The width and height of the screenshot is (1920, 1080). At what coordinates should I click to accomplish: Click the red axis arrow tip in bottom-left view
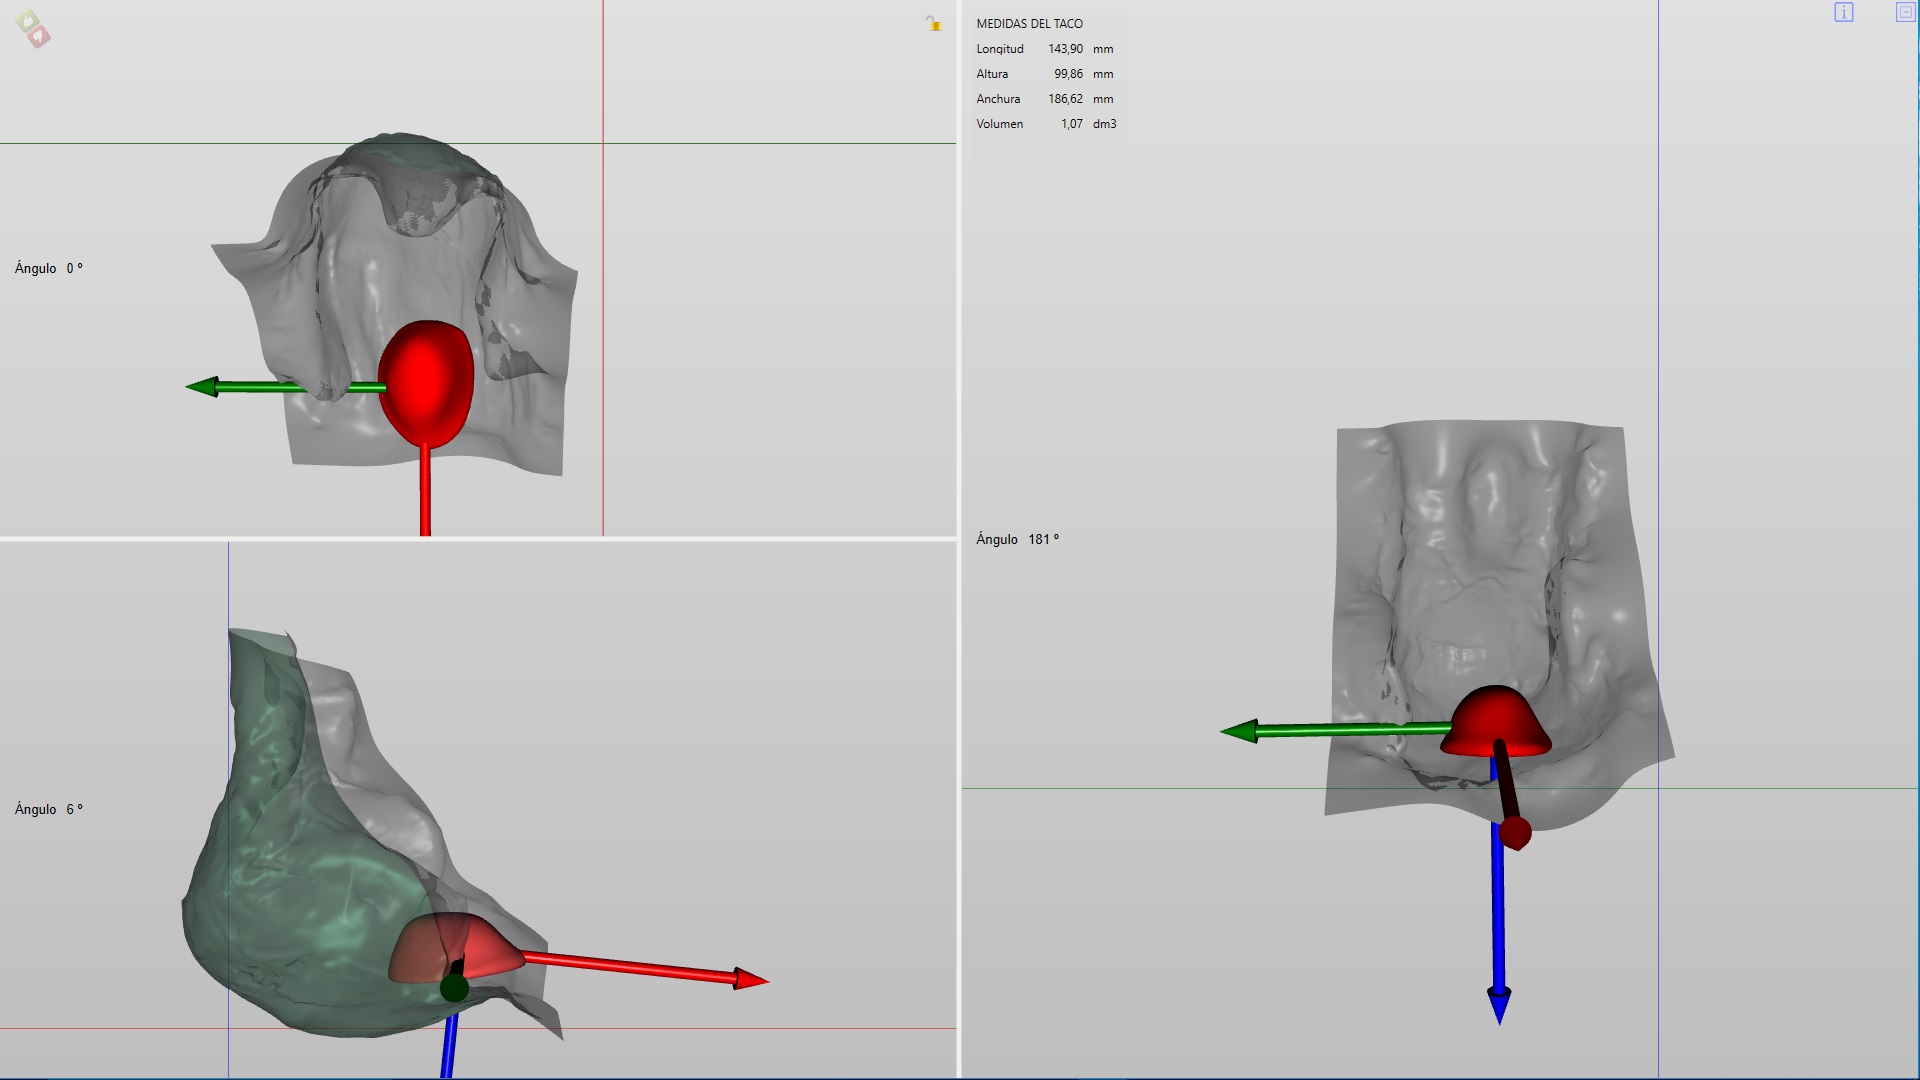752,979
